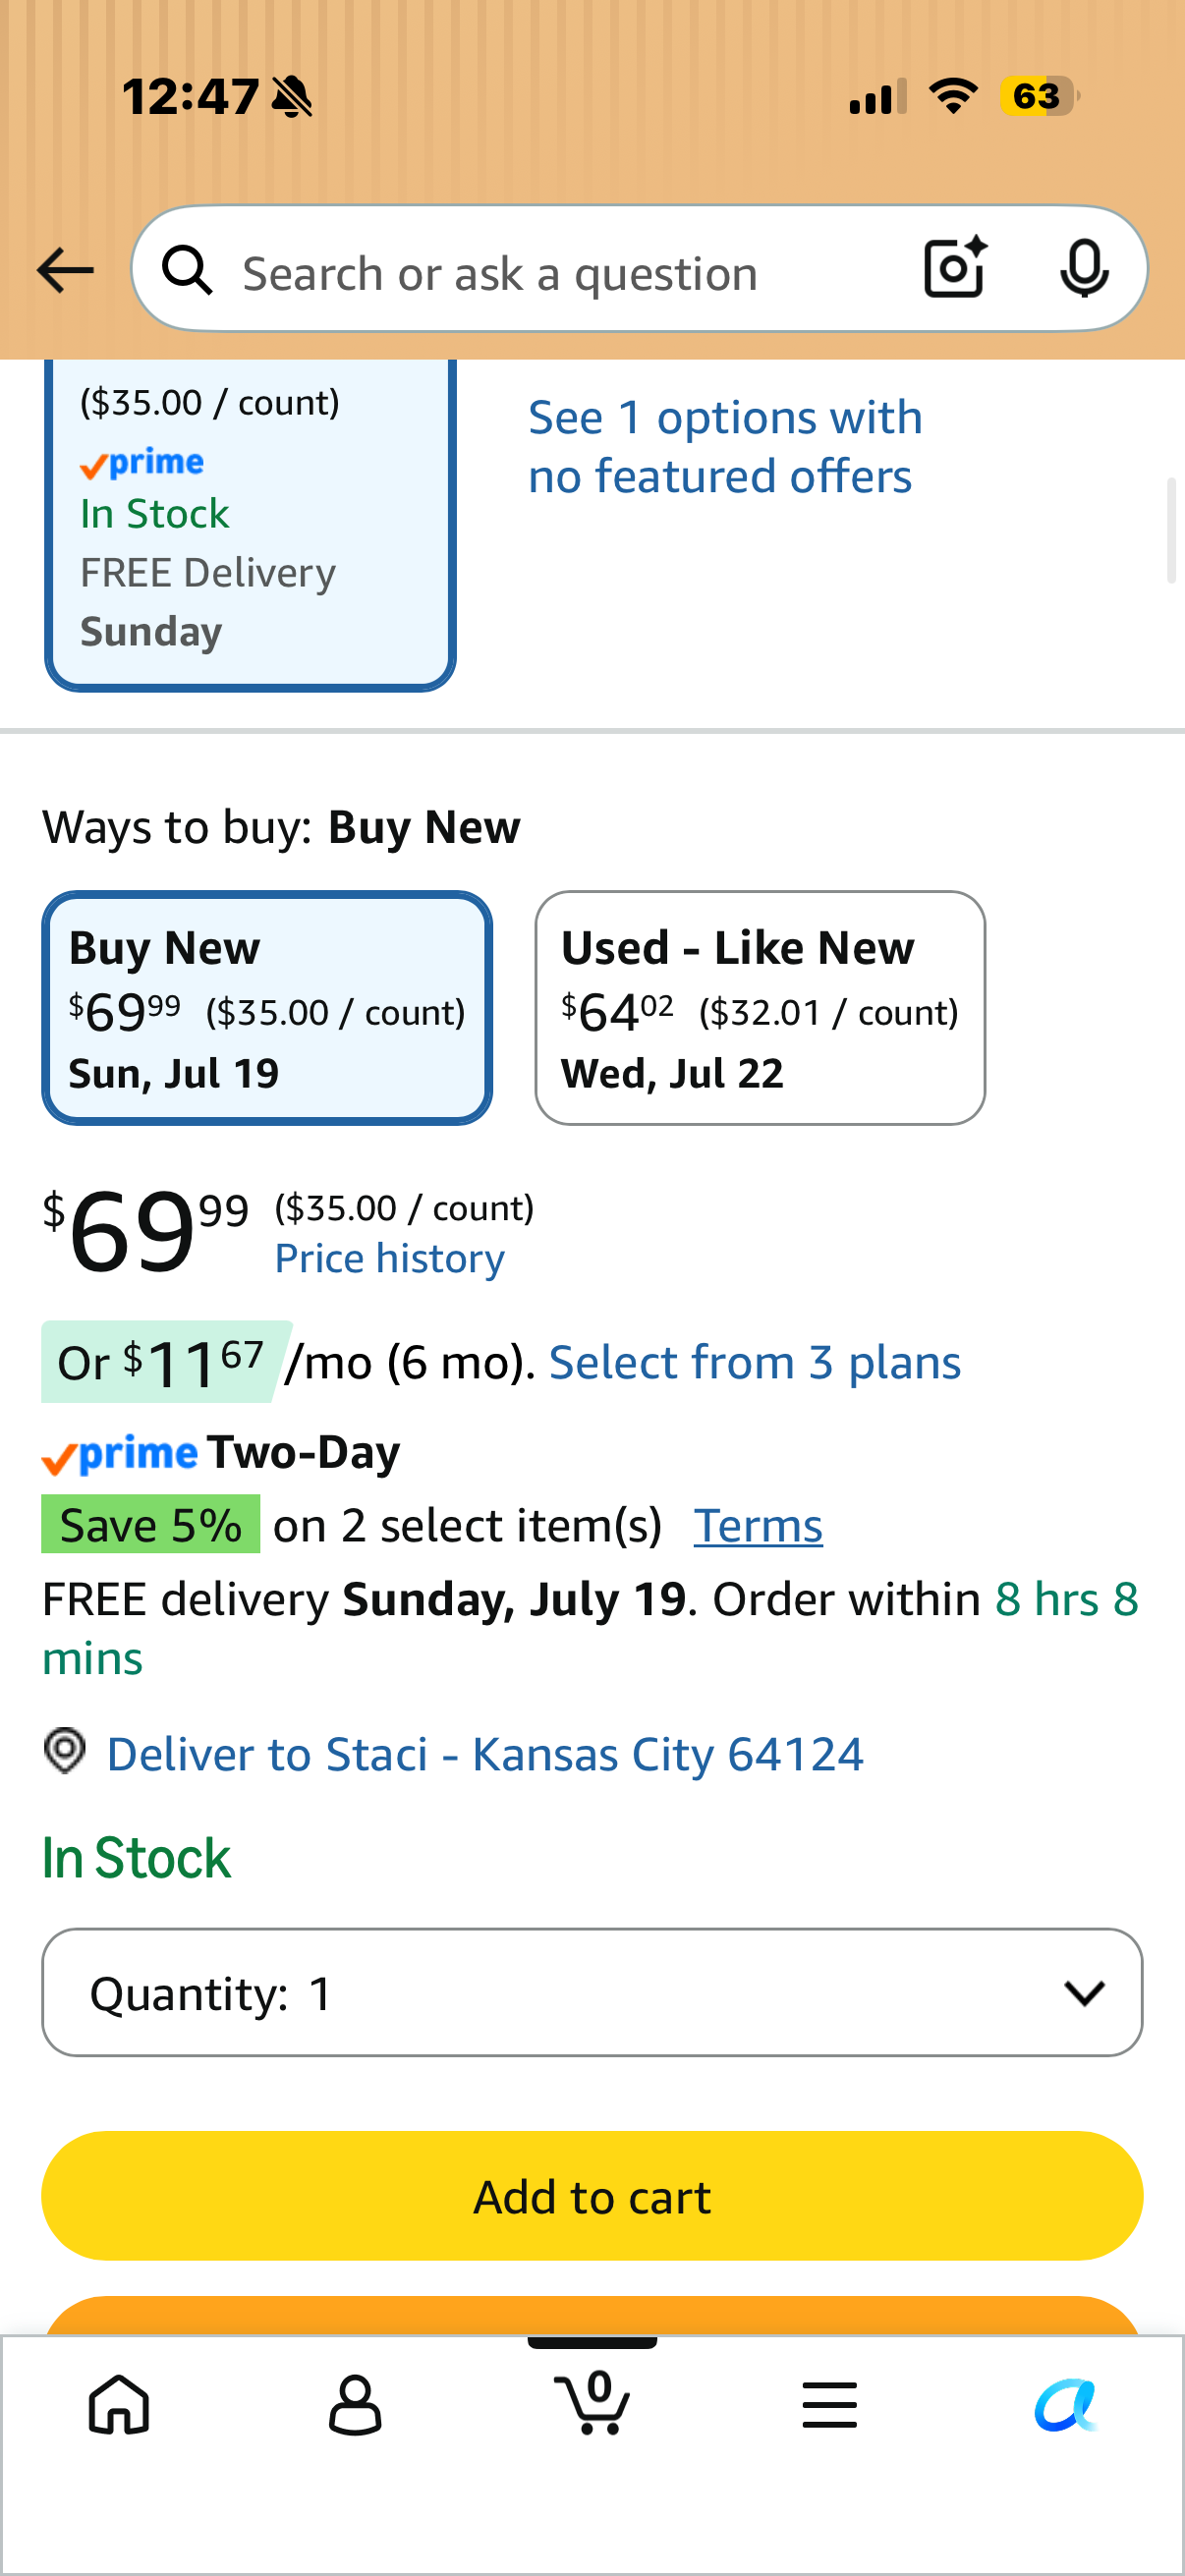Select the Prime In Stock offer card

(250, 524)
